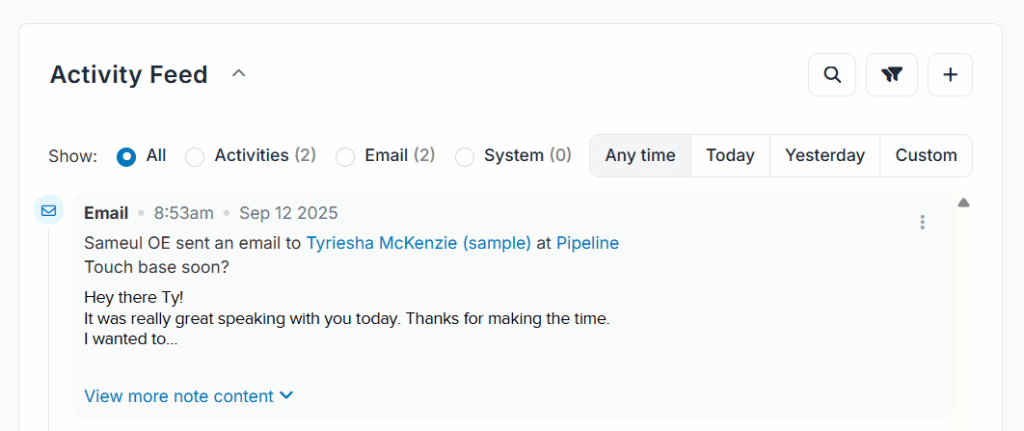Expand View more note content
This screenshot has height=431, width=1024.
pos(188,396)
